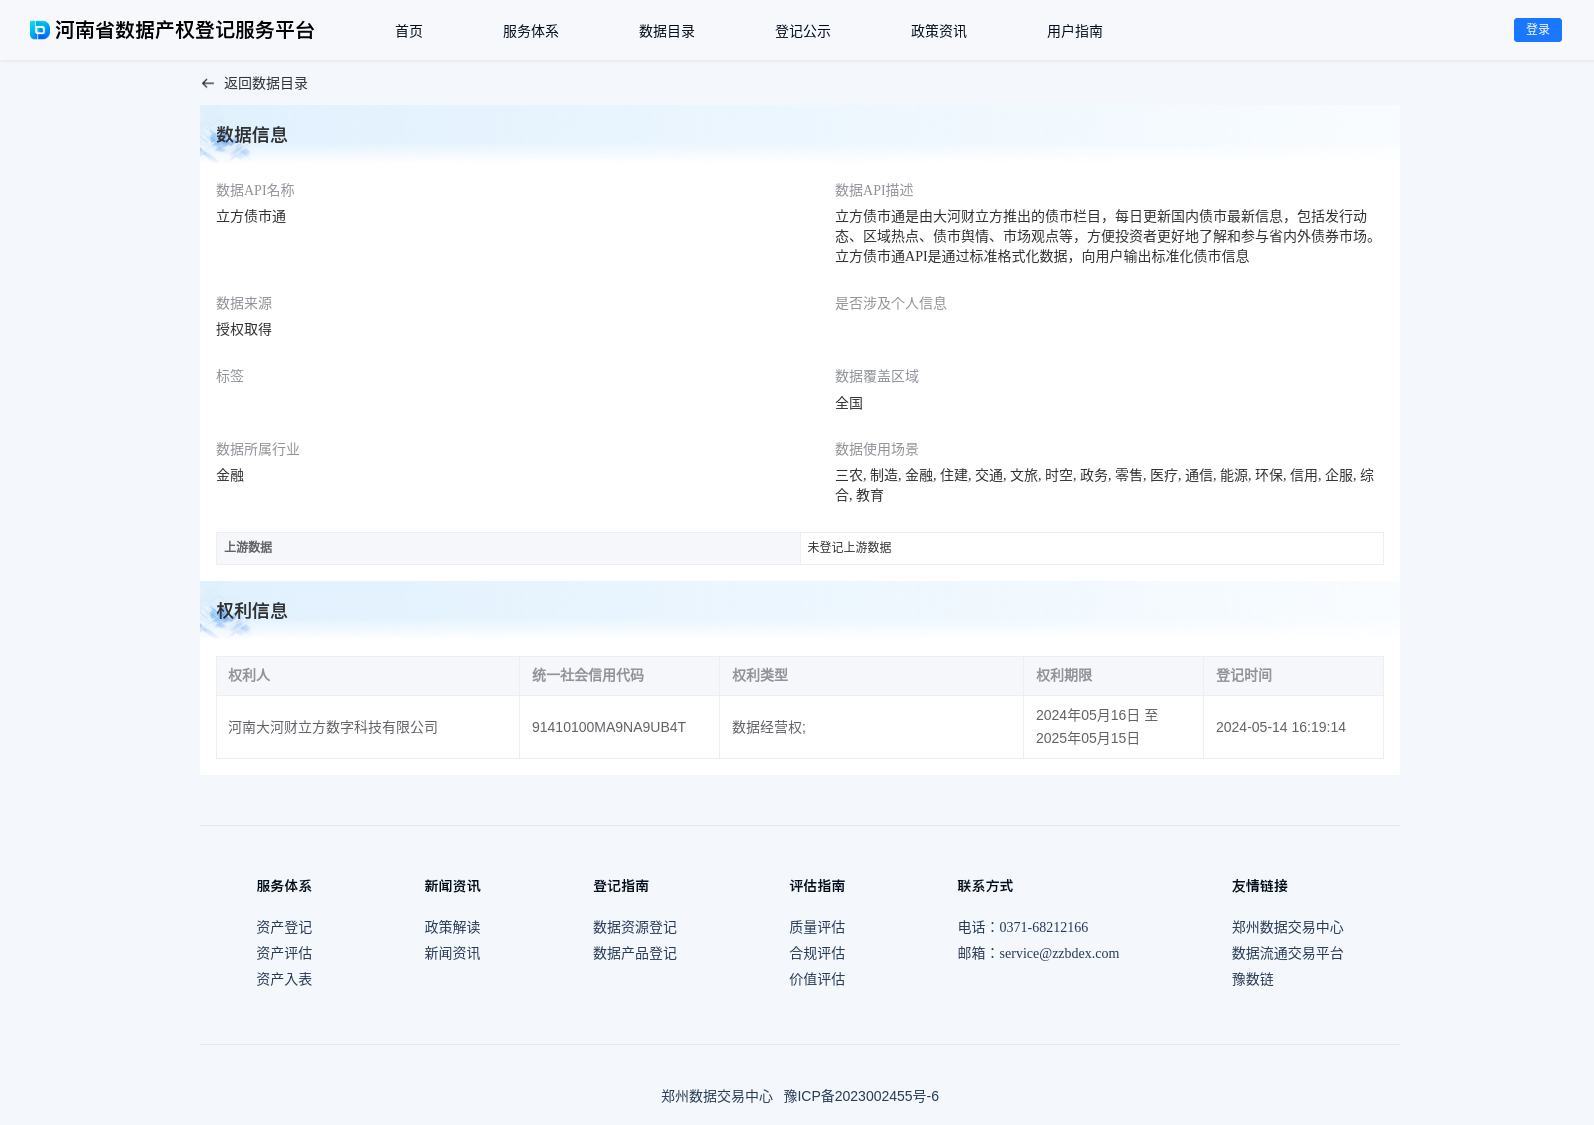The image size is (1594, 1125).
Task: Click 上游数据 header cell
Action: [508, 548]
